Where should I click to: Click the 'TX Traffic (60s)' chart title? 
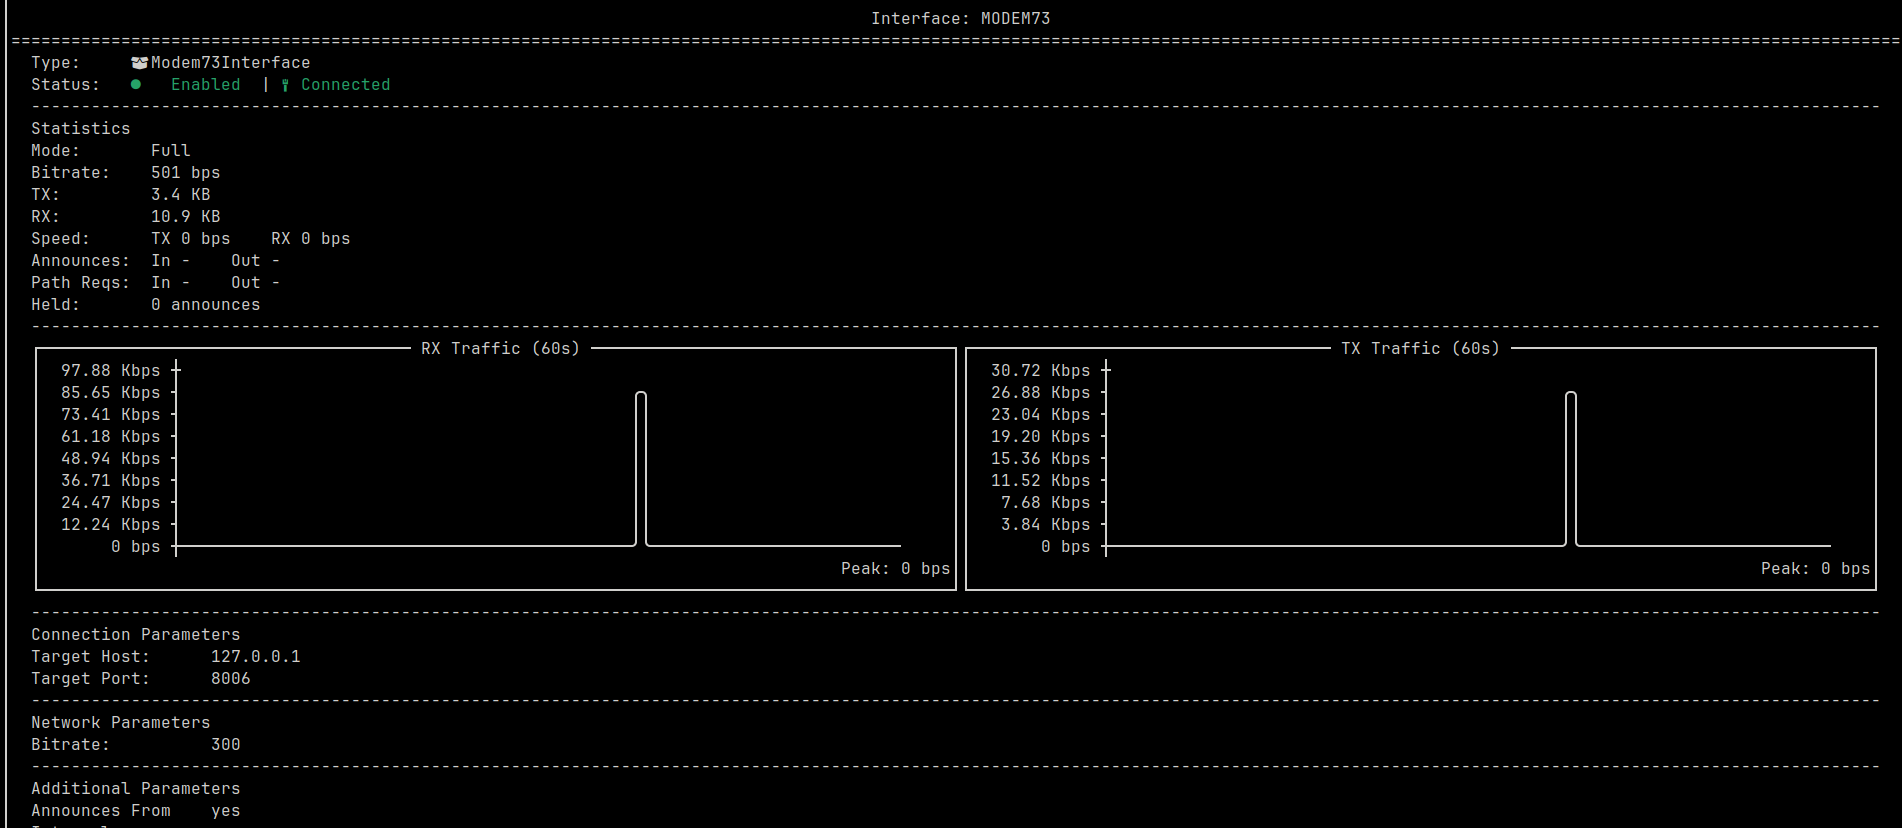[x=1421, y=349]
